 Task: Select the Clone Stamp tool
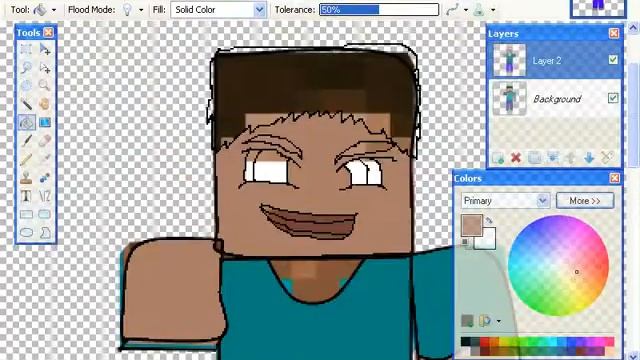[27, 178]
